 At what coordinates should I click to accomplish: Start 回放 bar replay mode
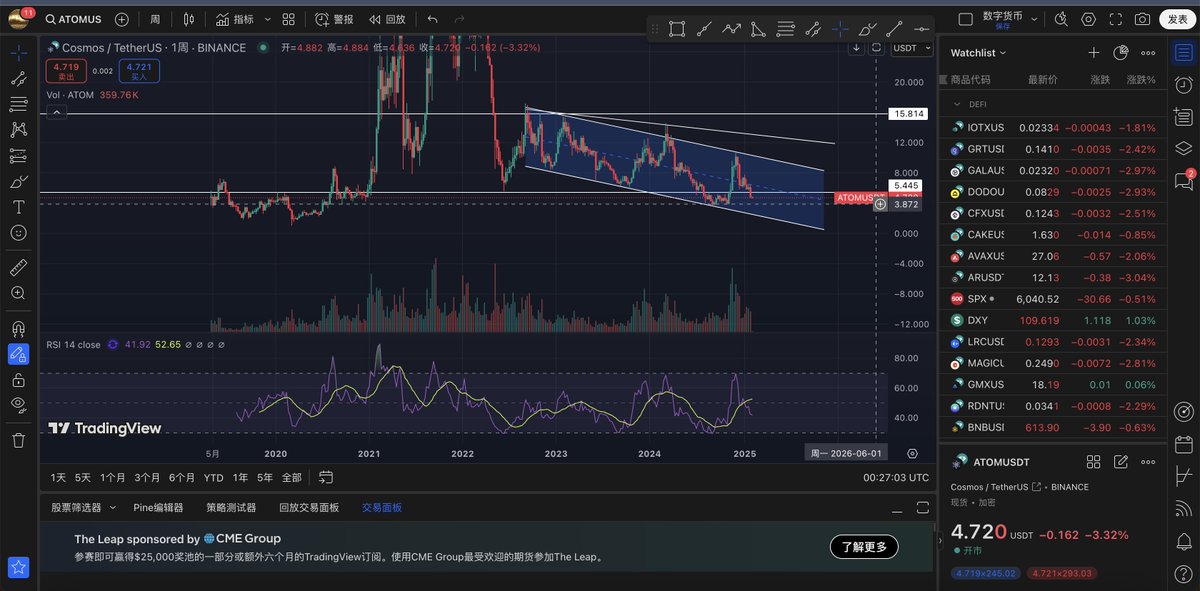pos(387,19)
